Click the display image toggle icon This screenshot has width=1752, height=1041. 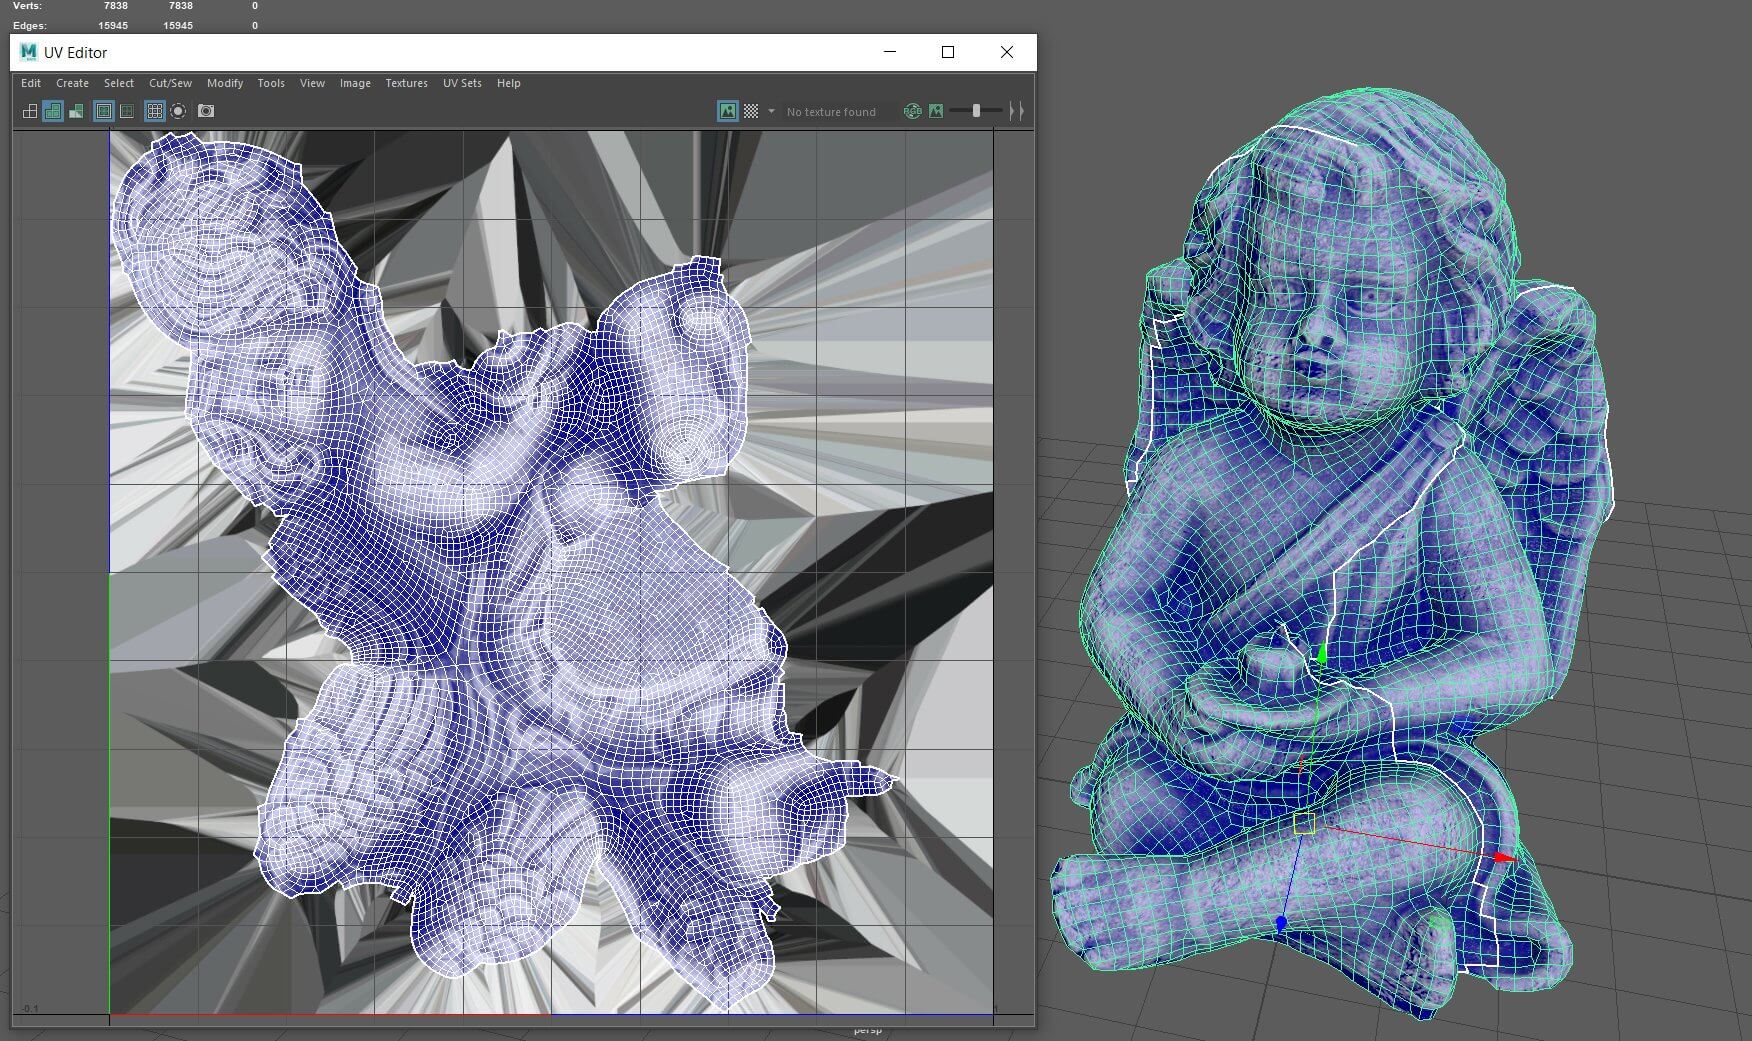(x=727, y=111)
